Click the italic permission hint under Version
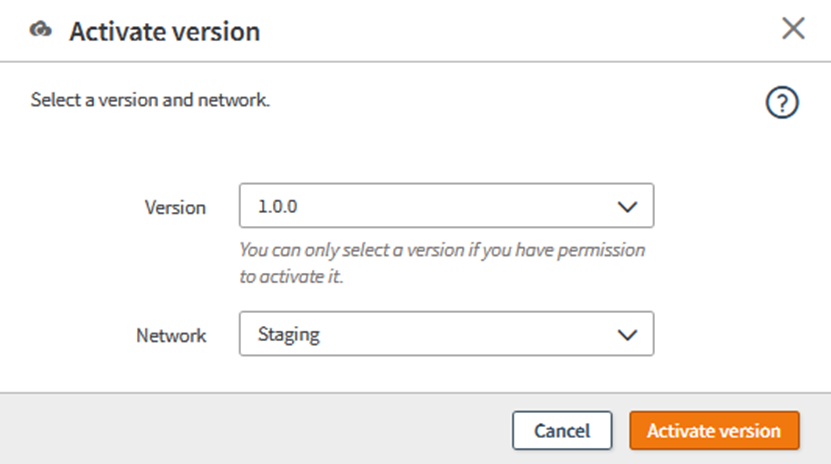The height and width of the screenshot is (464, 831). click(x=442, y=263)
